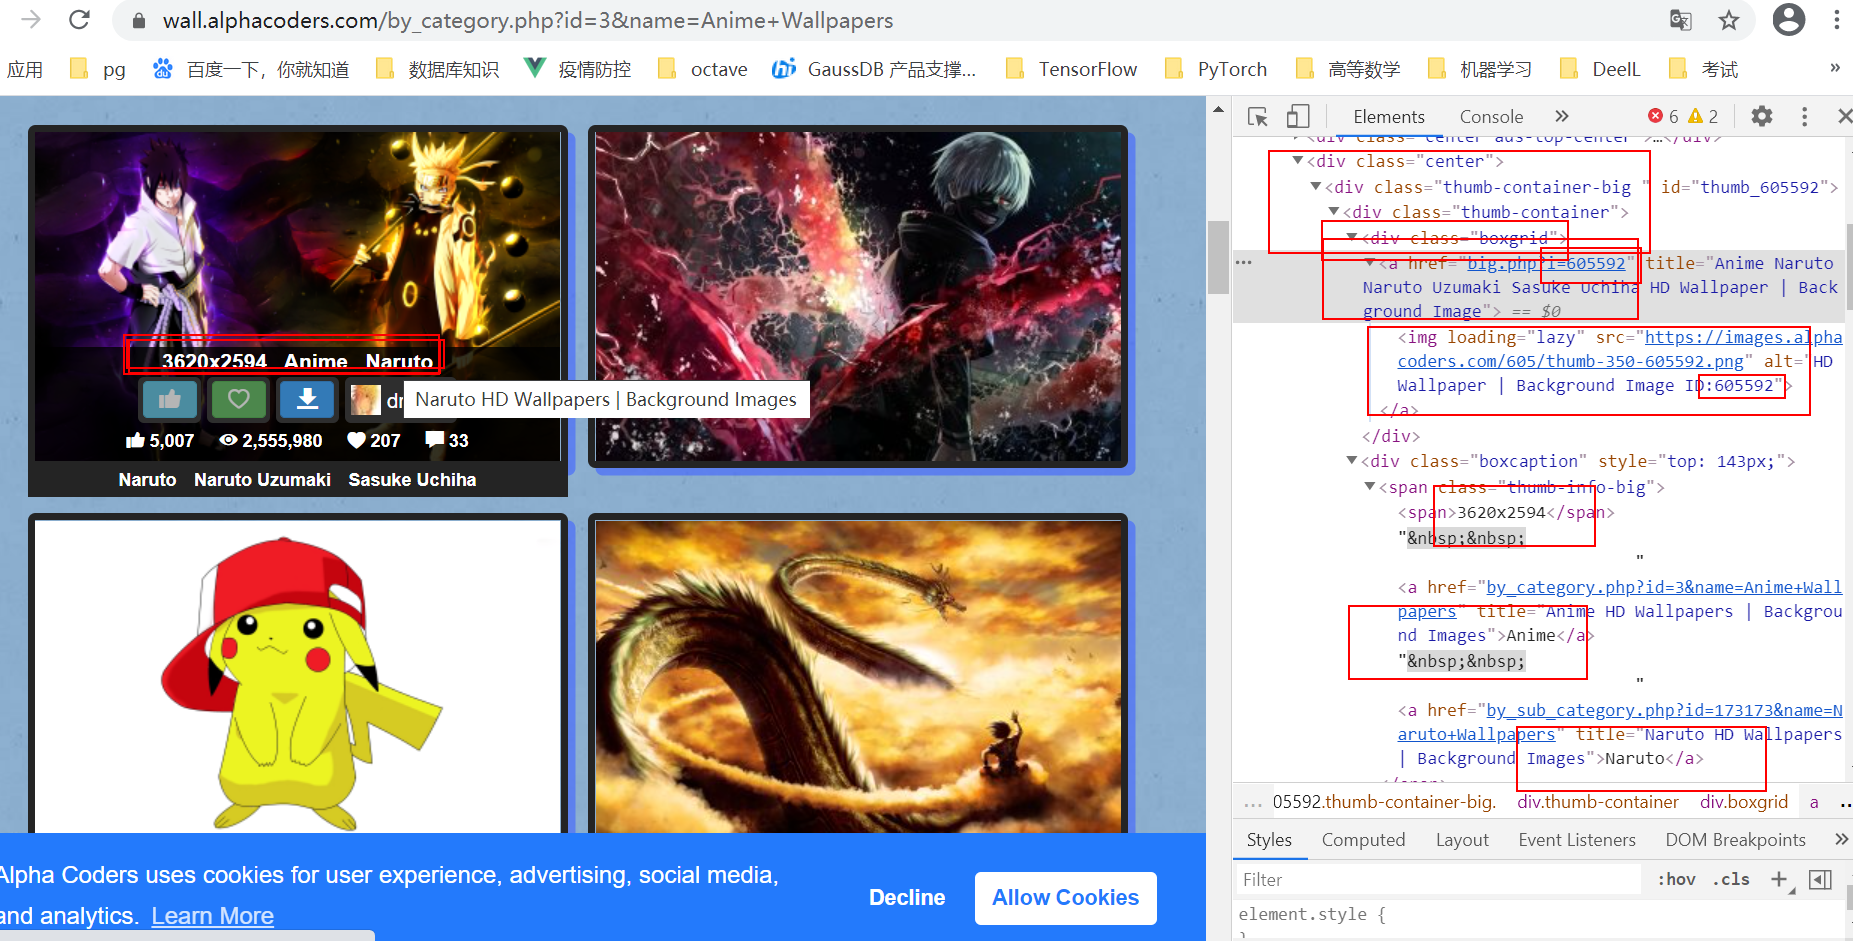Click the Anime category link in caption
This screenshot has height=941, width=1853.
pyautogui.click(x=315, y=361)
